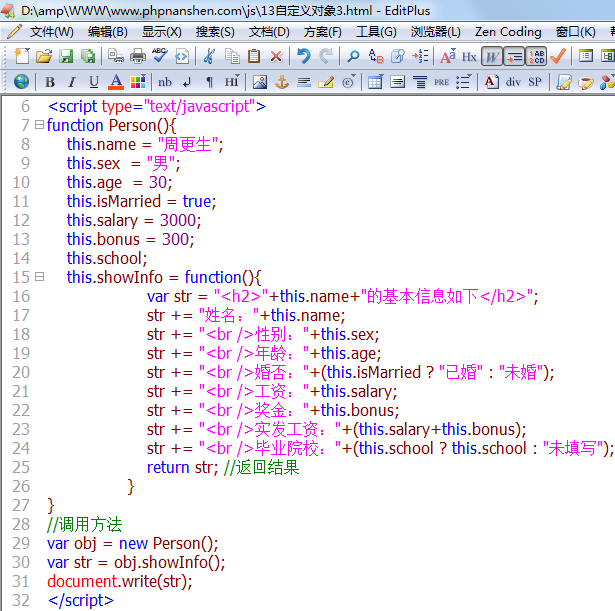This screenshot has height=611, width=615.
Task: Click the "return str;" statement
Action: click(182, 467)
